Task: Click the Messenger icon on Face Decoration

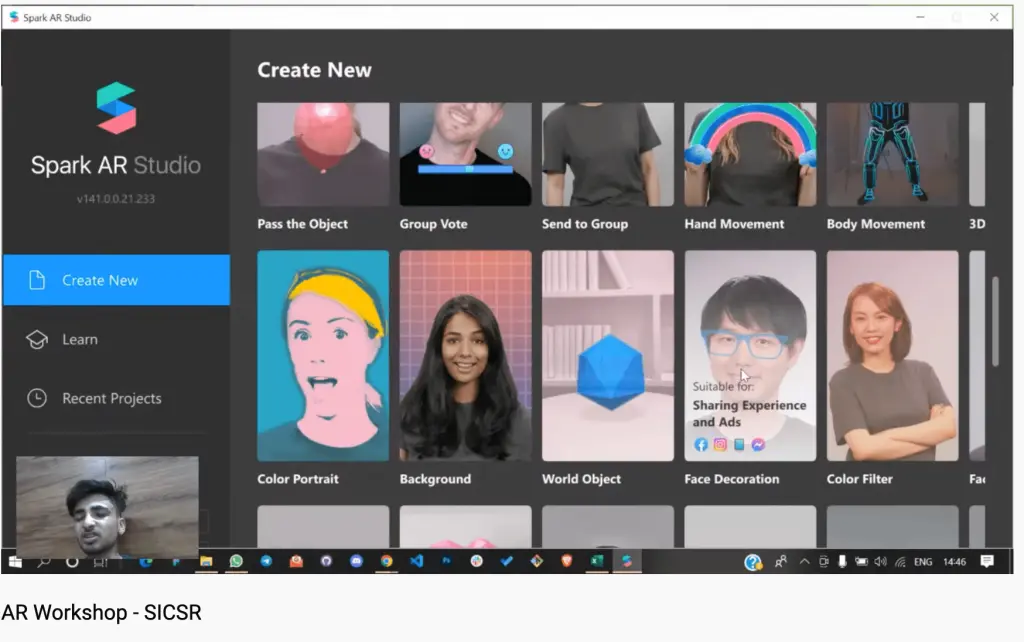Action: 758,445
